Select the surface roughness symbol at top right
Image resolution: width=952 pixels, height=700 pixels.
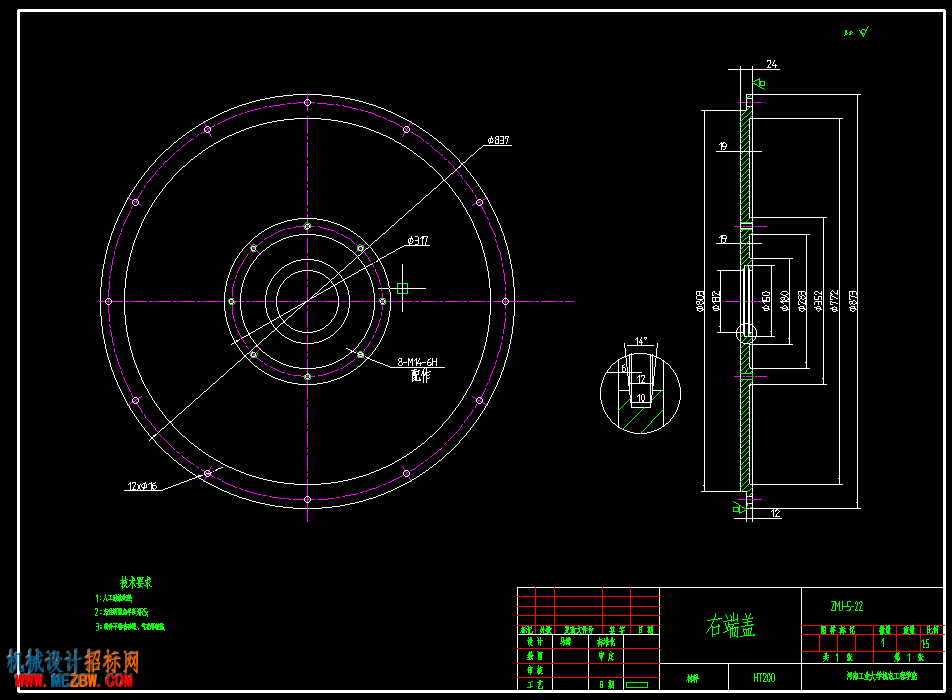[x=857, y=32]
